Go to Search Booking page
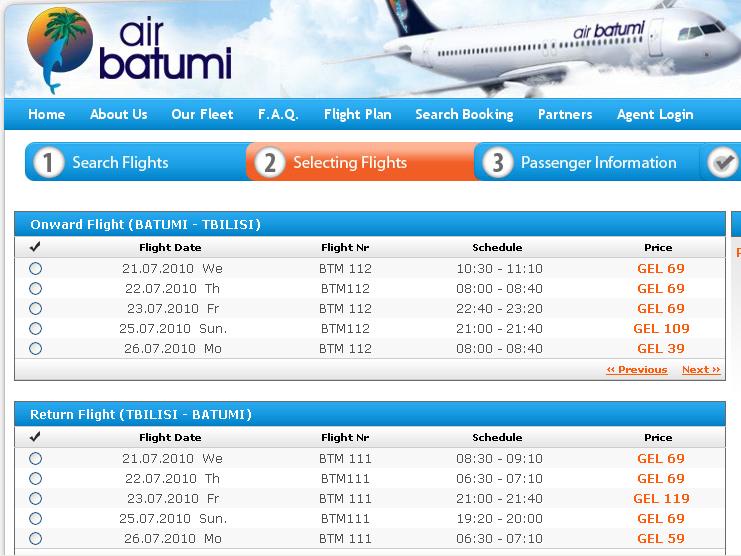 (x=464, y=114)
